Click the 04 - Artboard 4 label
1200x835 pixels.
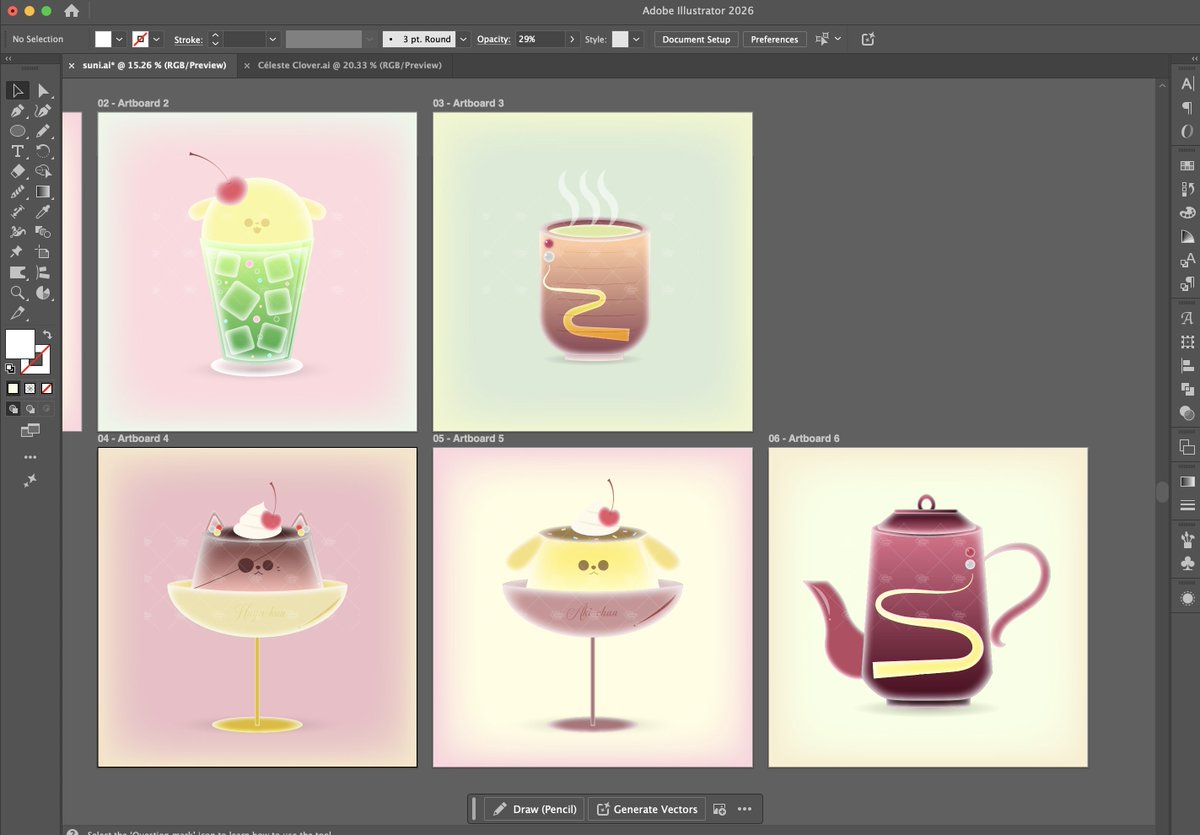133,439
